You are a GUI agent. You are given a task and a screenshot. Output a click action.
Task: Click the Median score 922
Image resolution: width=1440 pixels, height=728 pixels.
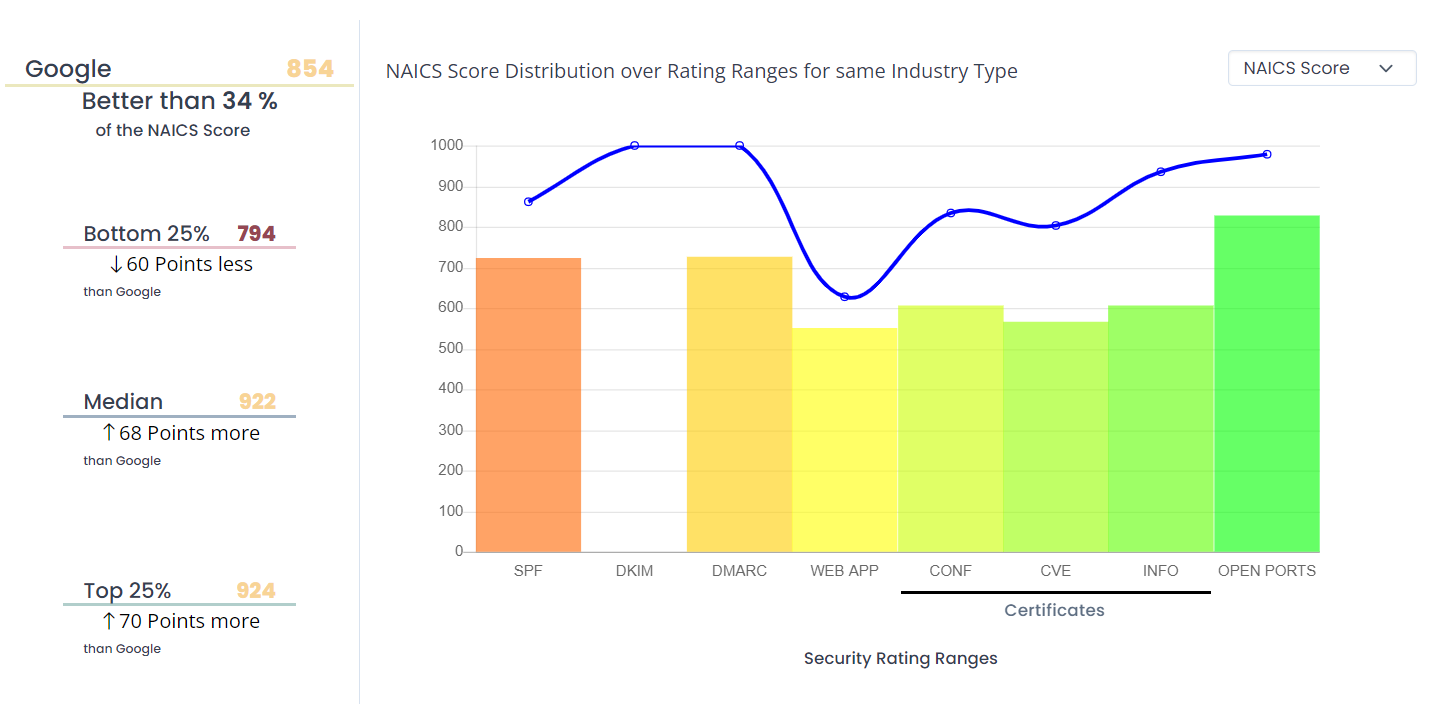[x=256, y=401]
